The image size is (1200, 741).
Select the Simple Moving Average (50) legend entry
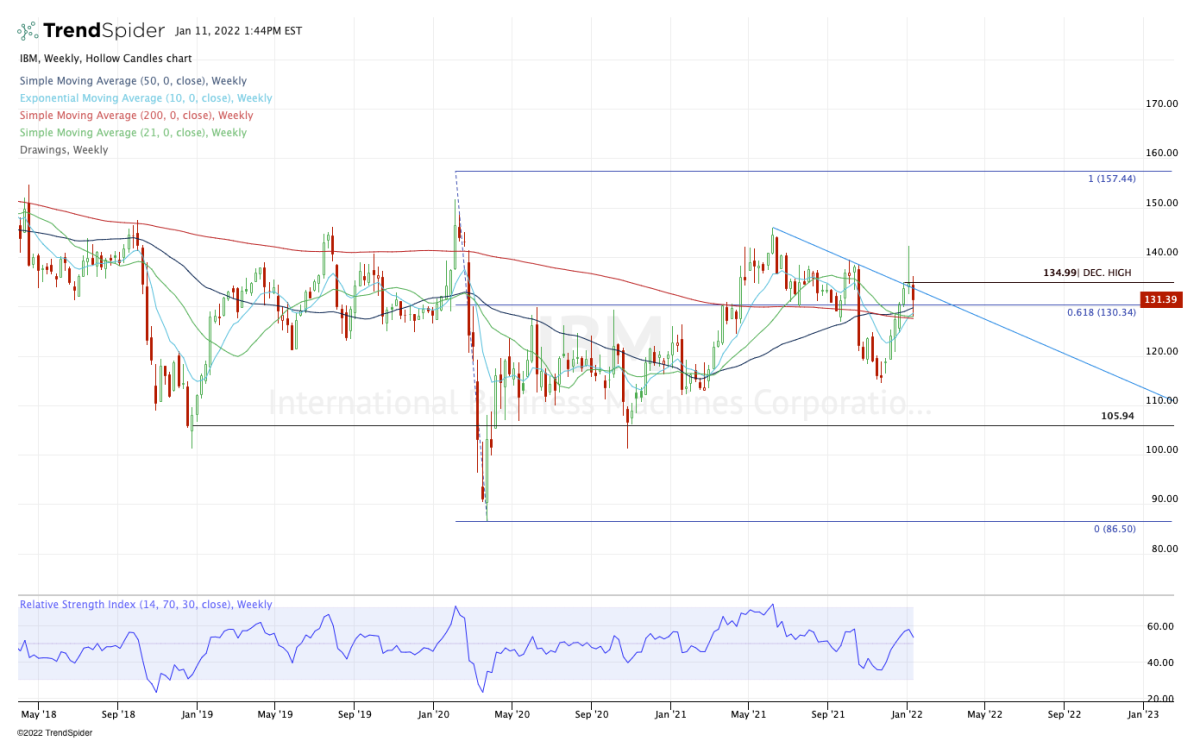coord(132,81)
